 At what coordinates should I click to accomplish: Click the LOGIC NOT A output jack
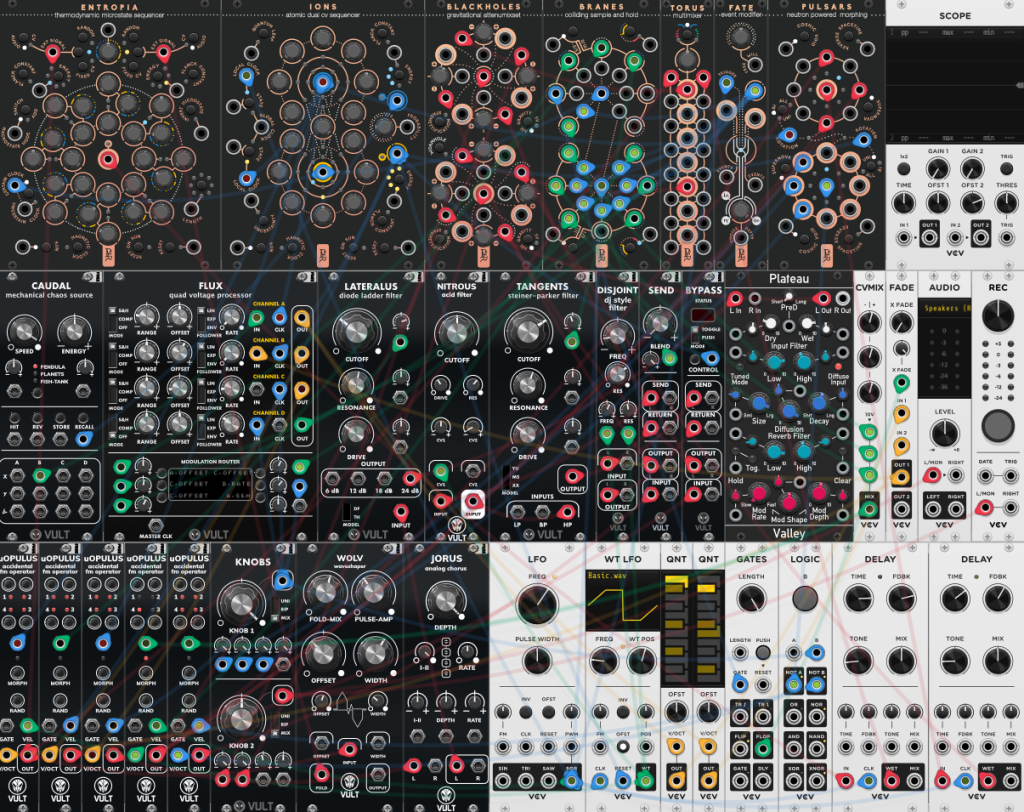(x=793, y=685)
